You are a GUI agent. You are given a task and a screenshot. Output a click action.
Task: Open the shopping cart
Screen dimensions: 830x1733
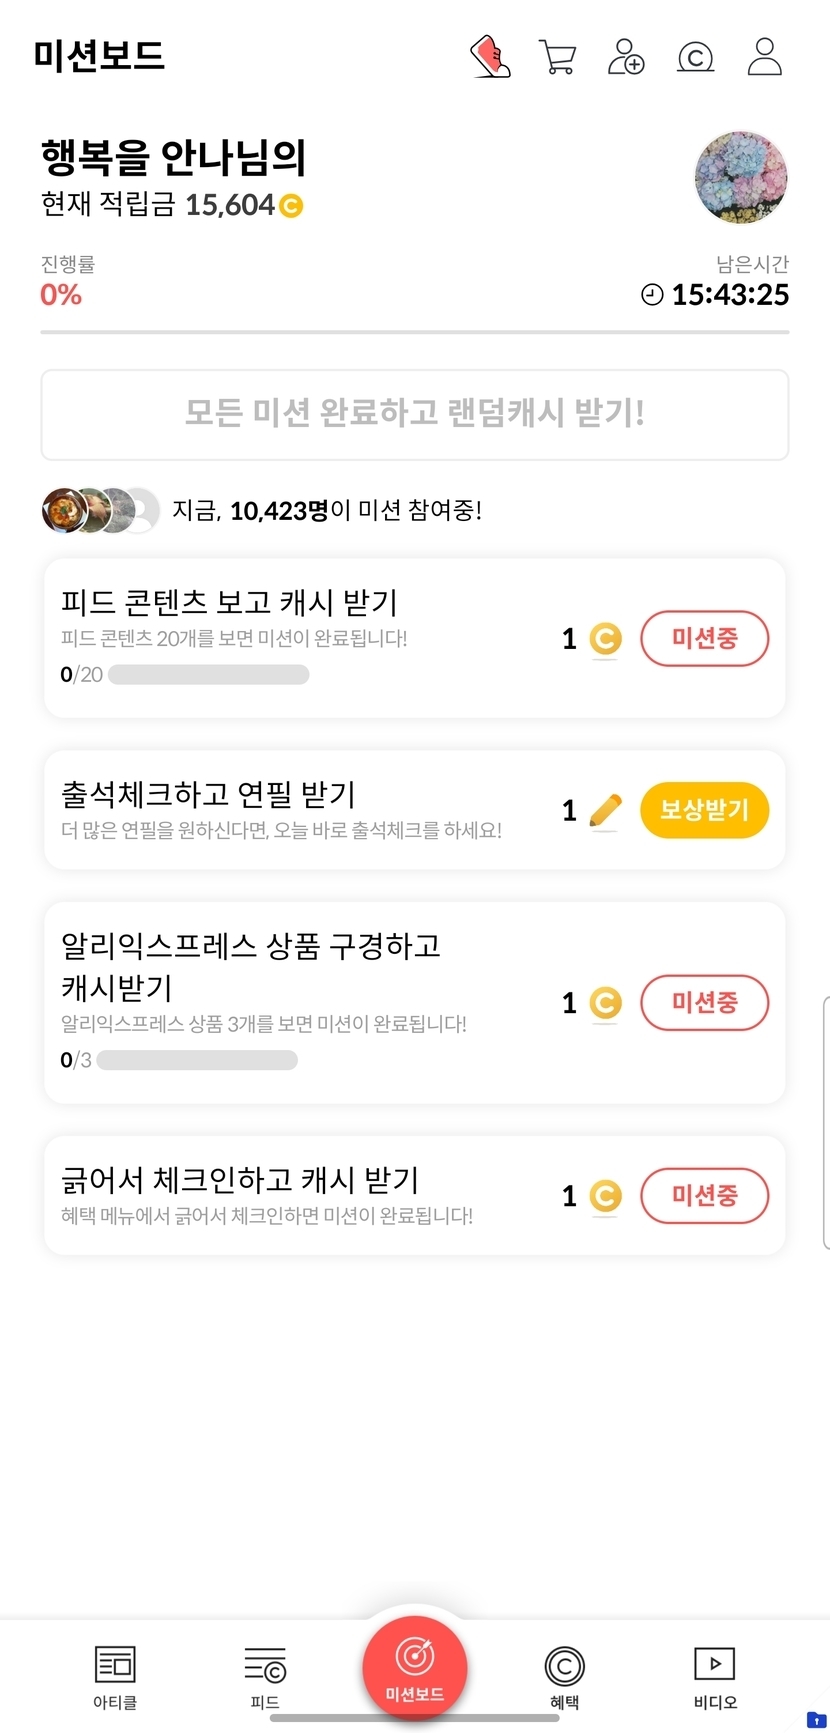[x=557, y=57]
